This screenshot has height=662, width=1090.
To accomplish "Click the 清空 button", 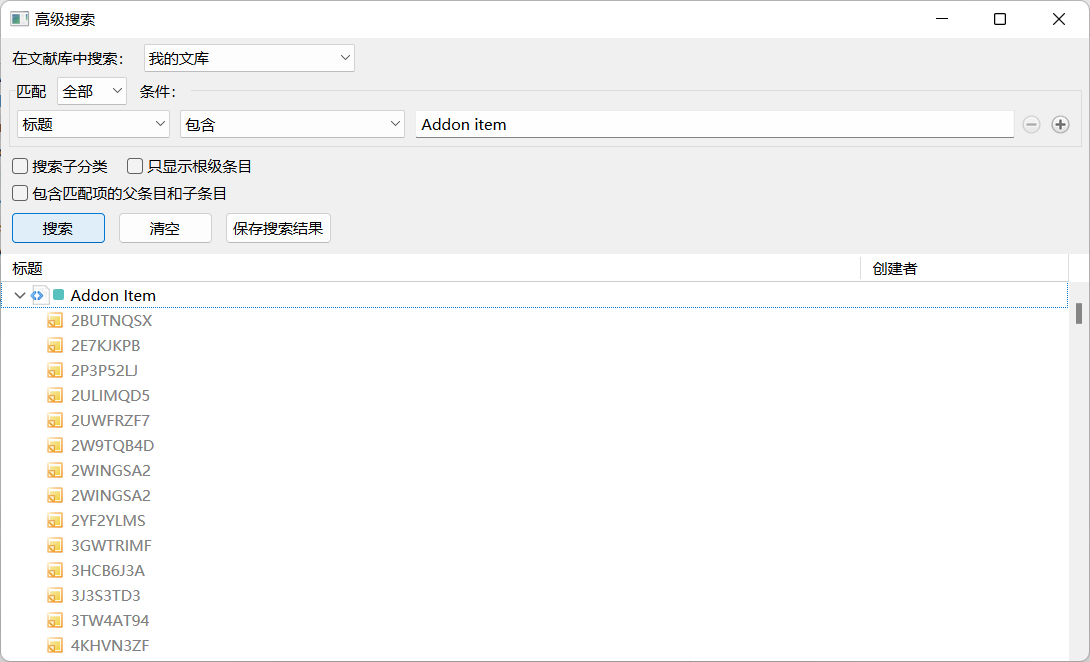I will point(165,228).
